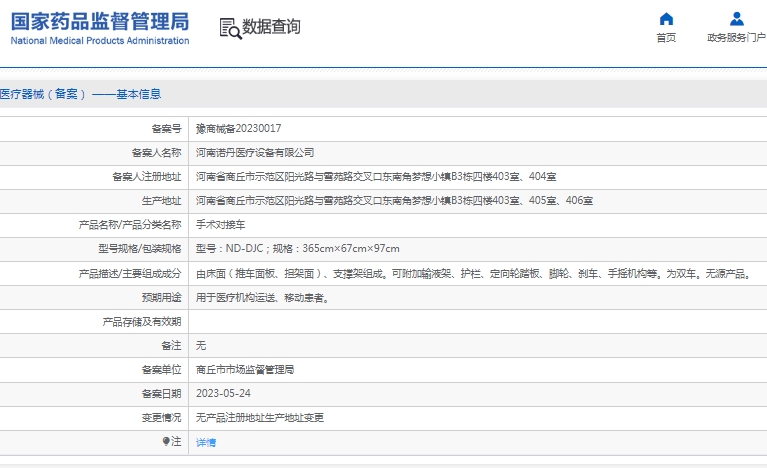Image resolution: width=767 pixels, height=468 pixels.
Task: Click the 备案单位 row label
Action: pyautogui.click(x=161, y=370)
